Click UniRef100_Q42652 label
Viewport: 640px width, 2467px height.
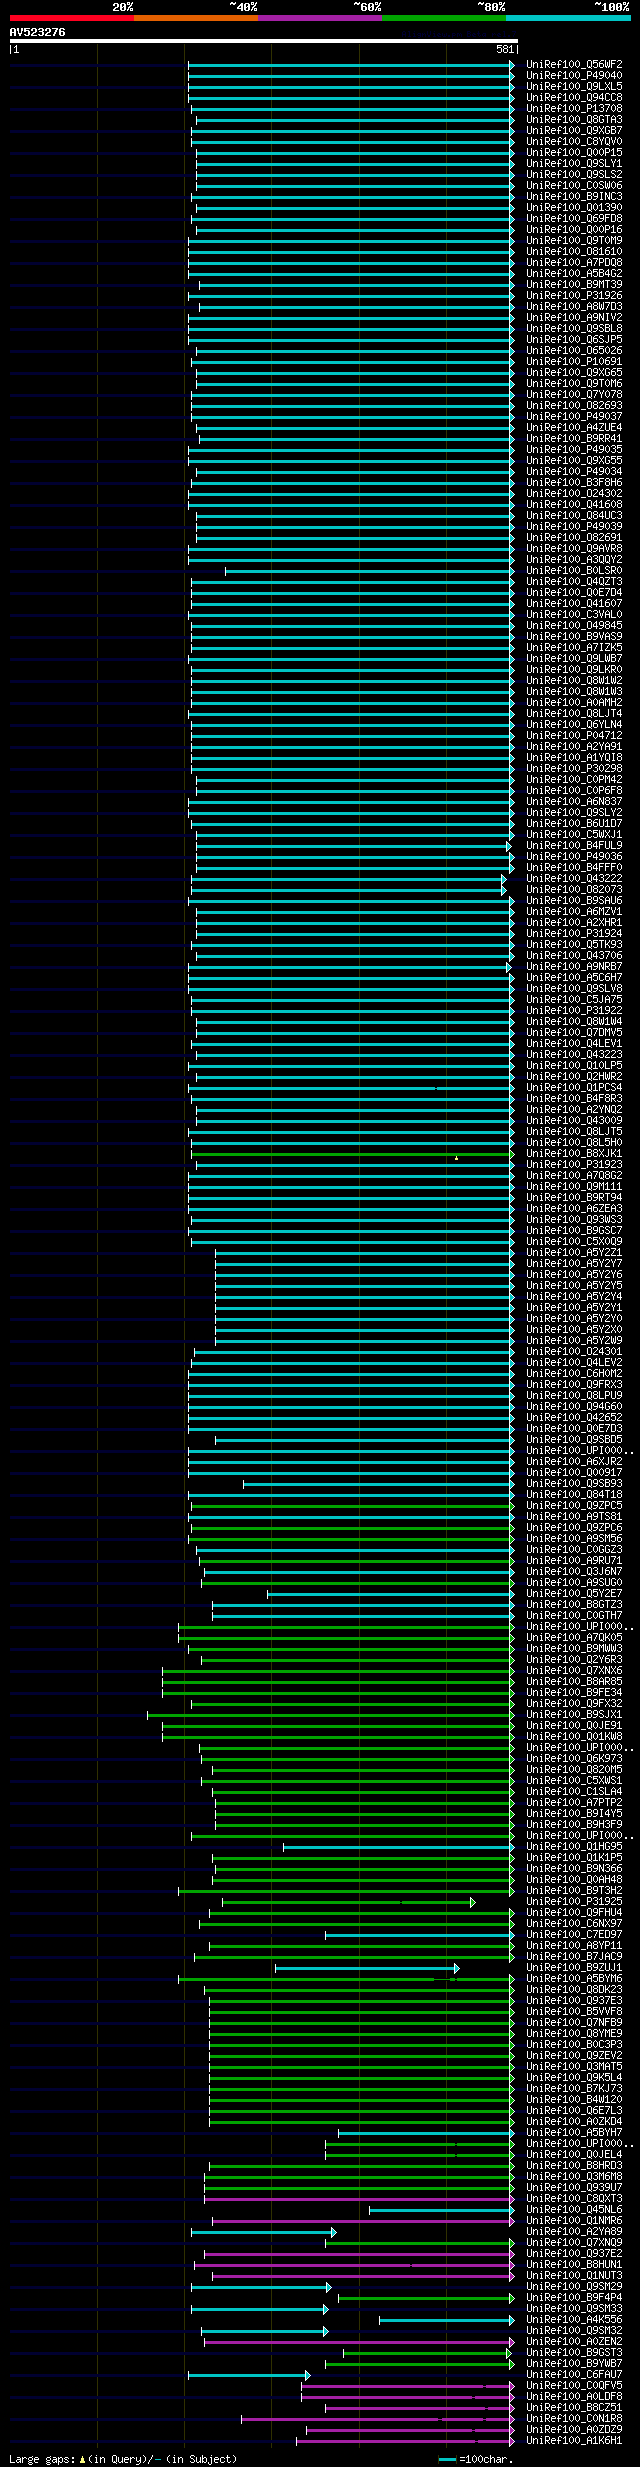[574, 1417]
